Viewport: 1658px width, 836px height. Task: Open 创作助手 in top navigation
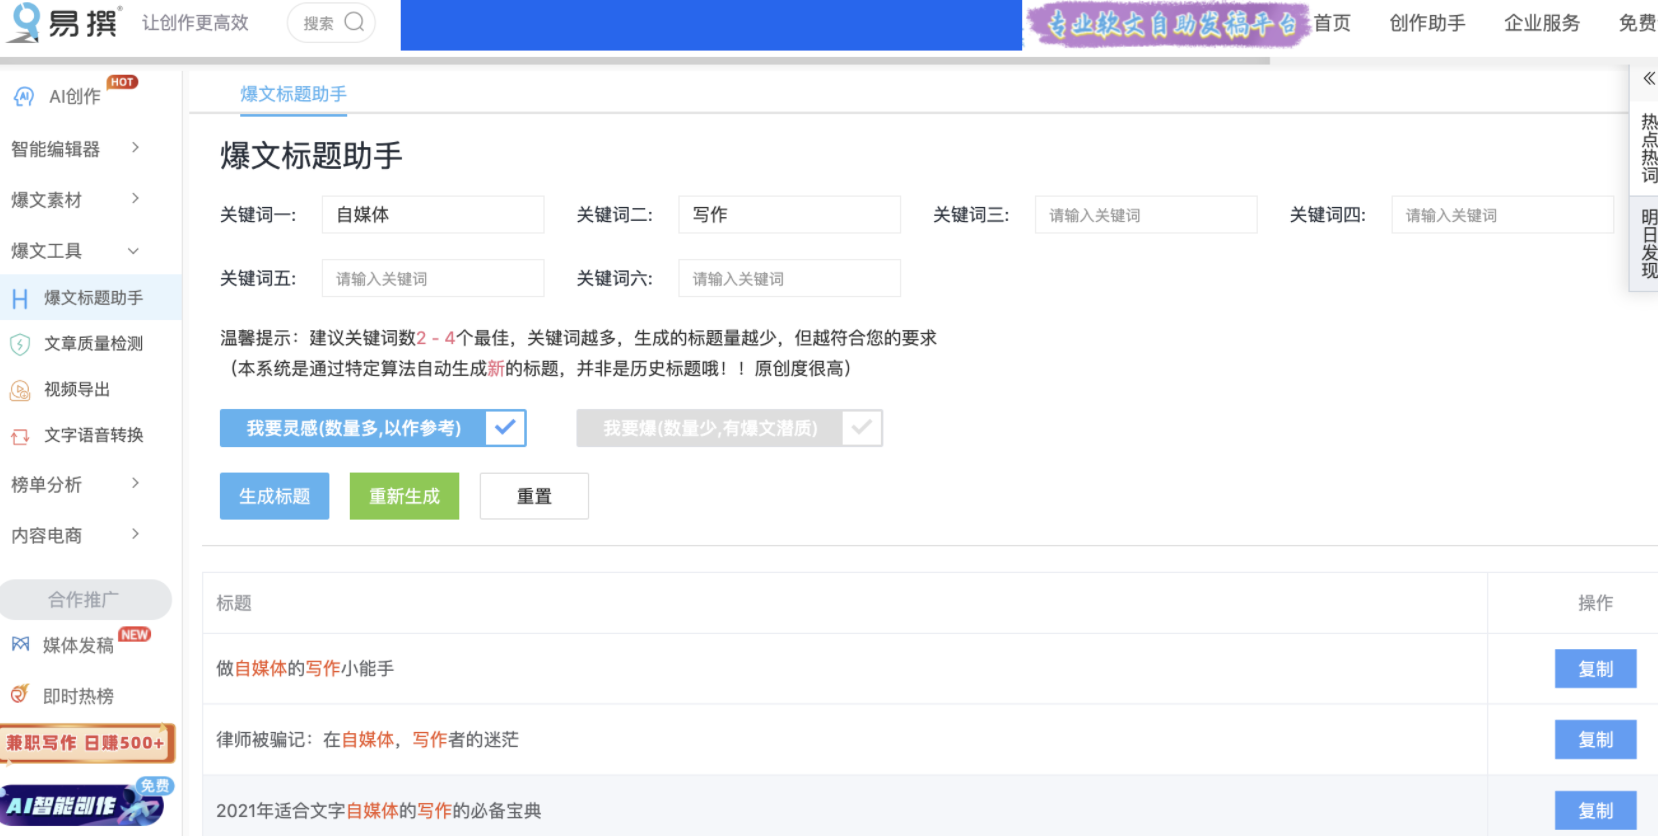pyautogui.click(x=1427, y=23)
